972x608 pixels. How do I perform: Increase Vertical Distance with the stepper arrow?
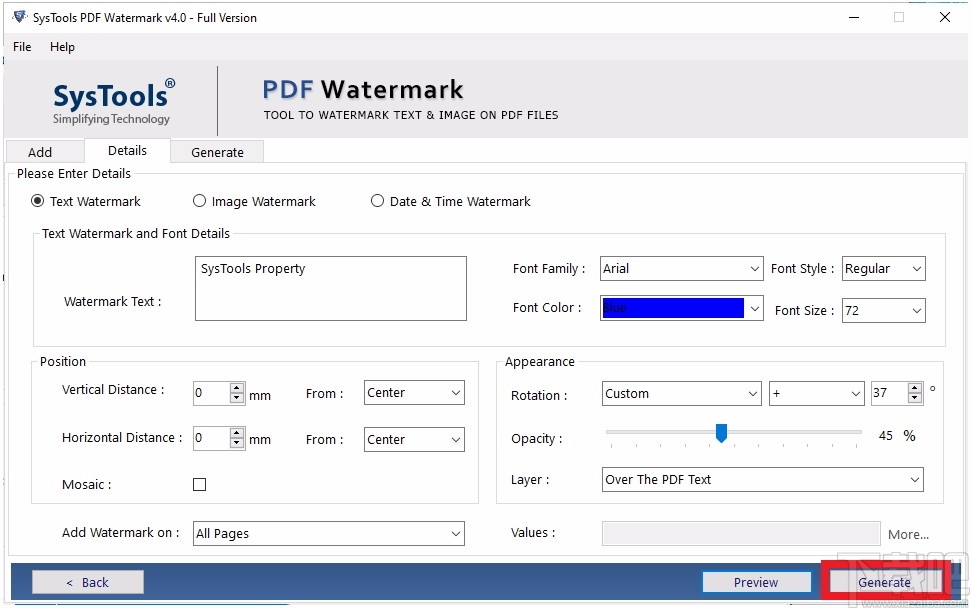237,388
